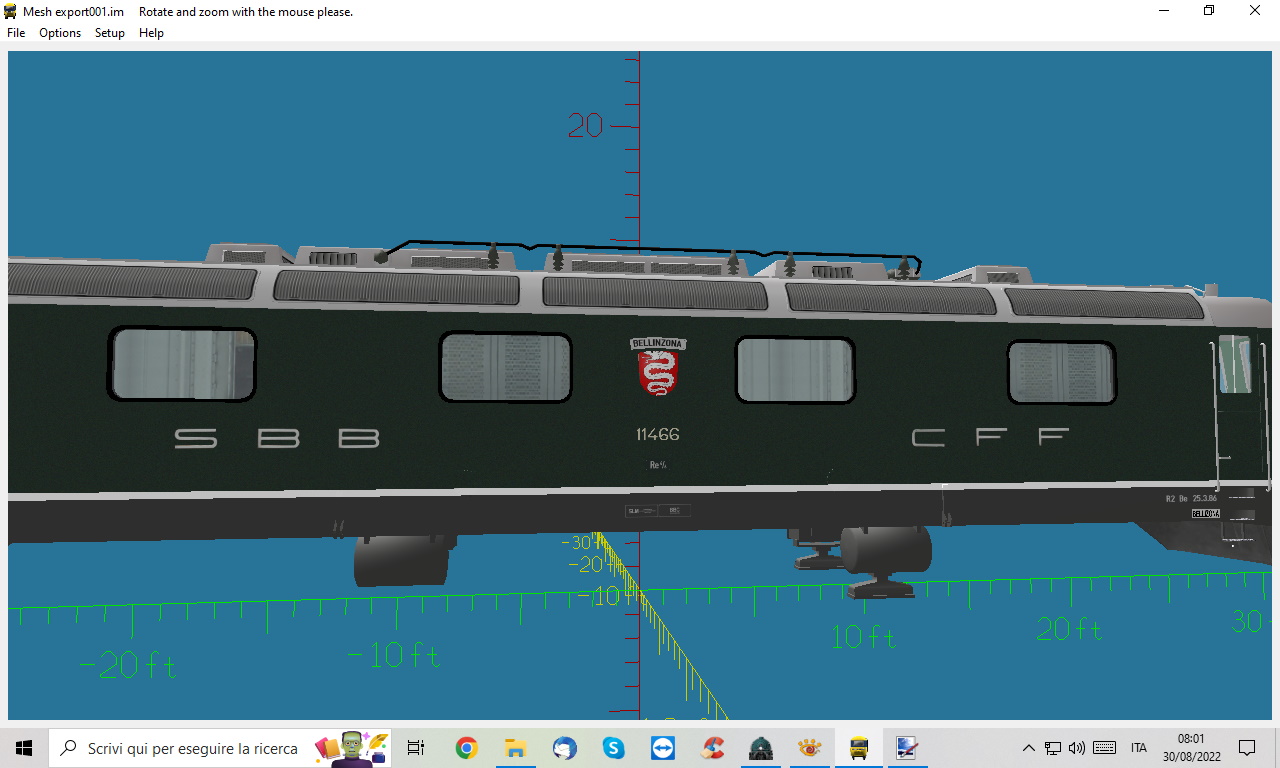
Task: Open the touch keyboard tray icon
Action: pyautogui.click(x=1105, y=748)
